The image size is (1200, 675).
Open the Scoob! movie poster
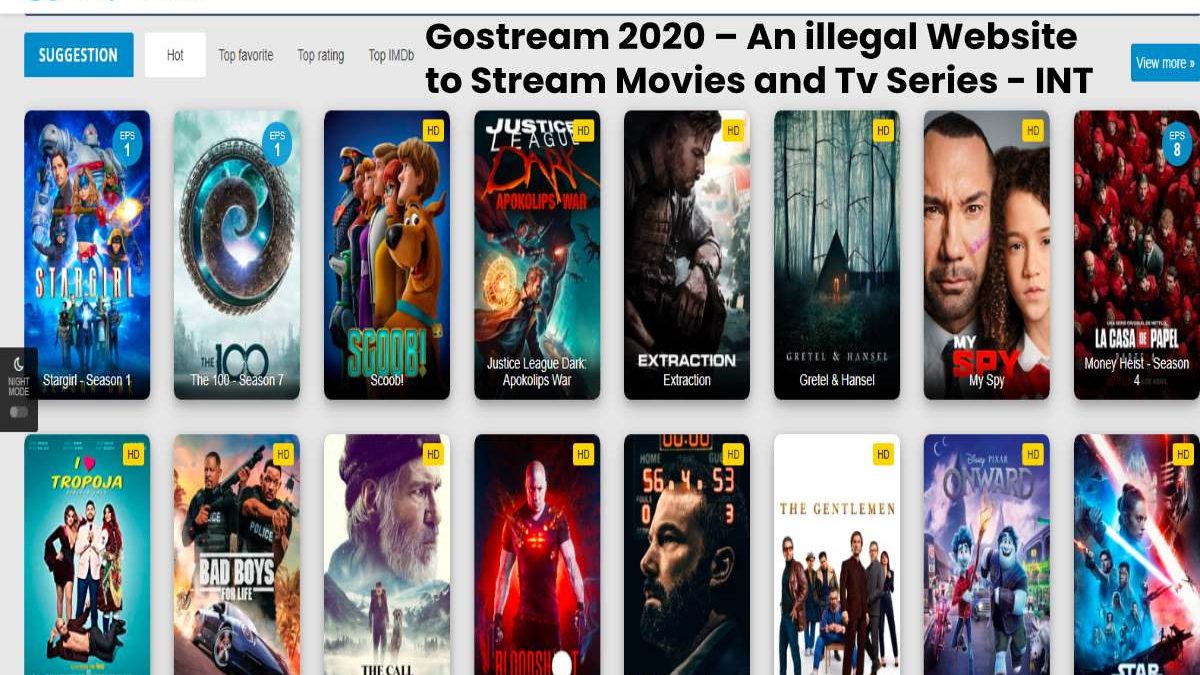pos(387,255)
